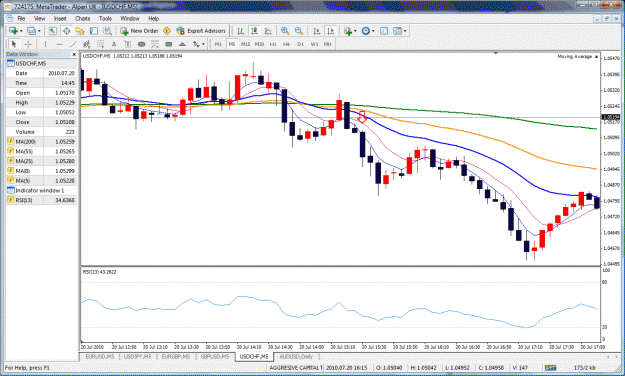Toggle chart Auto Scroll
This screenshot has height=376, width=625.
click(316, 31)
